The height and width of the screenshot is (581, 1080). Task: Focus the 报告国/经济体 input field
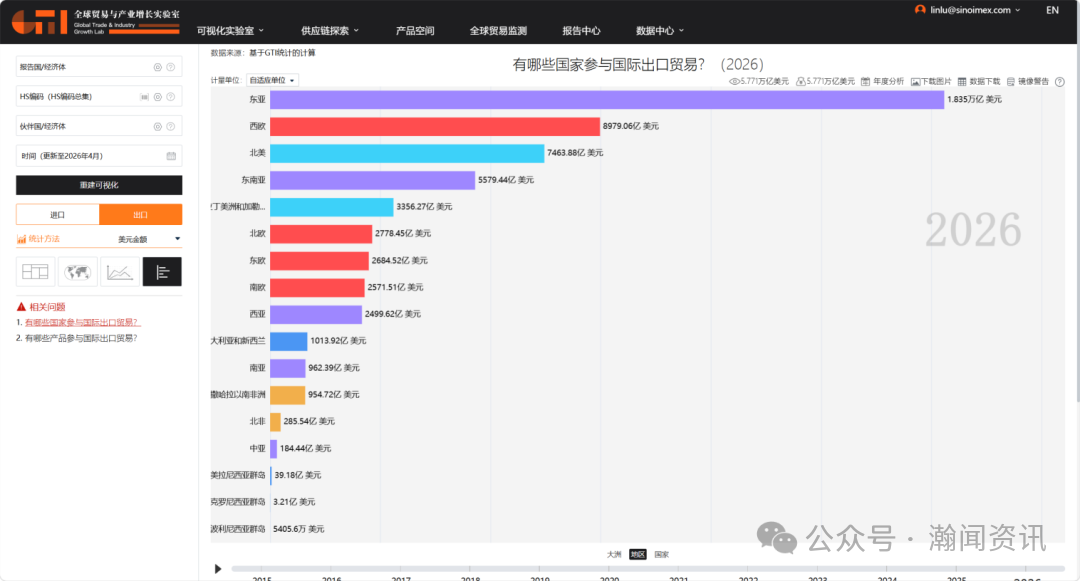pos(99,67)
